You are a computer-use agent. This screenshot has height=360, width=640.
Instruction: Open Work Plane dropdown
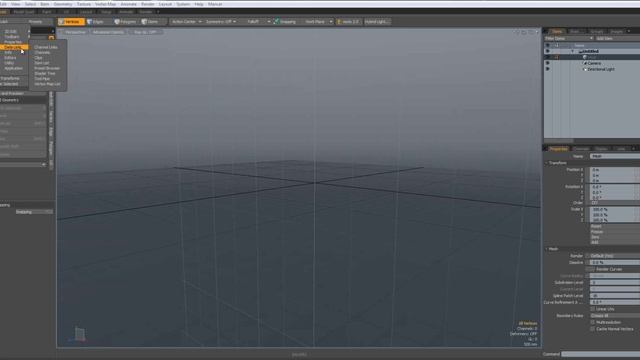pos(318,22)
